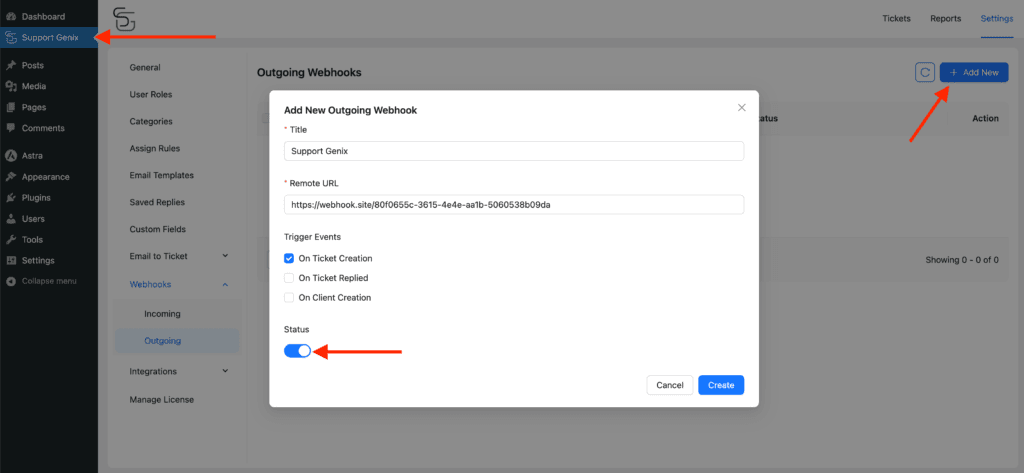The width and height of the screenshot is (1024, 473).
Task: Click the Cancel button
Action: coord(669,385)
